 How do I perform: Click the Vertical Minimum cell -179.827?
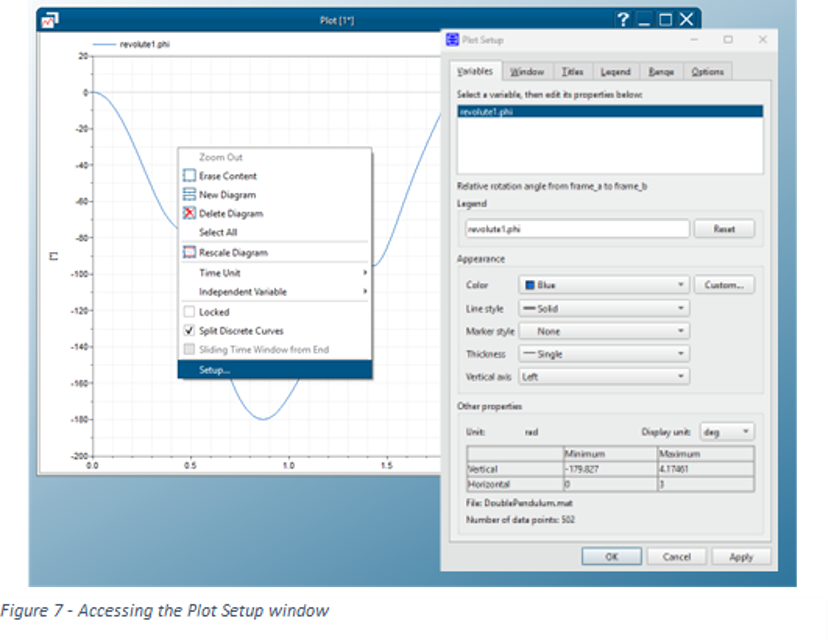(x=610, y=469)
